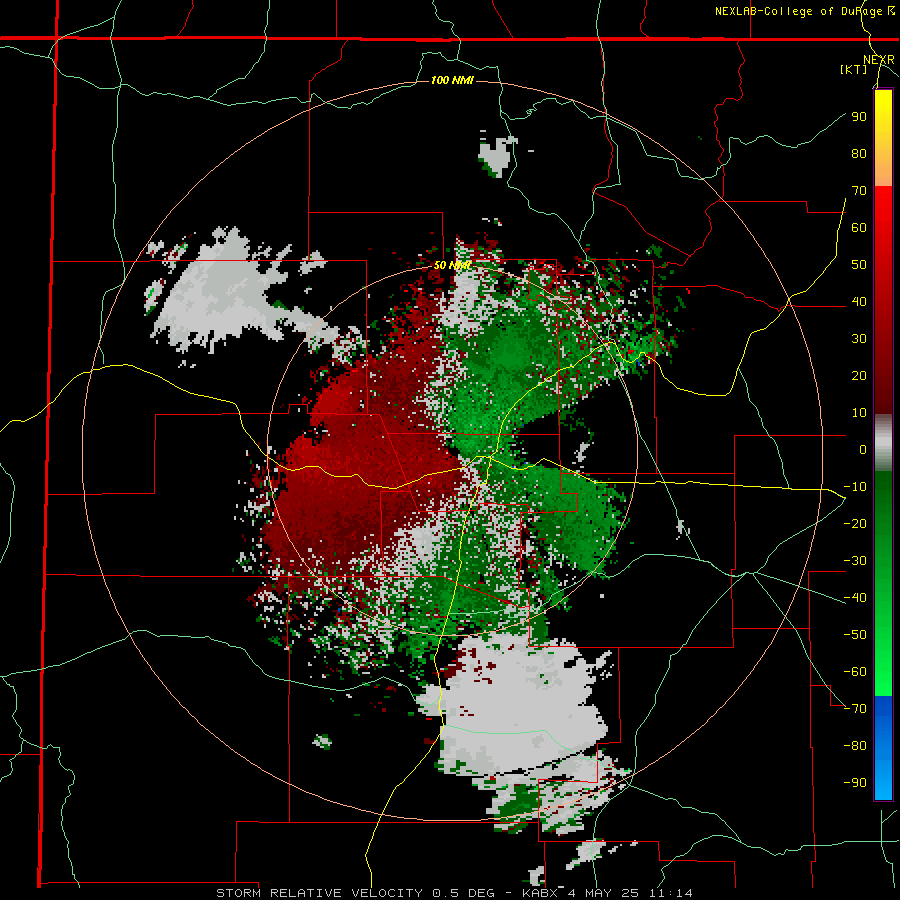This screenshot has height=900, width=900.
Task: Click the '-60' value on velocity scale
Action: pos(855,672)
